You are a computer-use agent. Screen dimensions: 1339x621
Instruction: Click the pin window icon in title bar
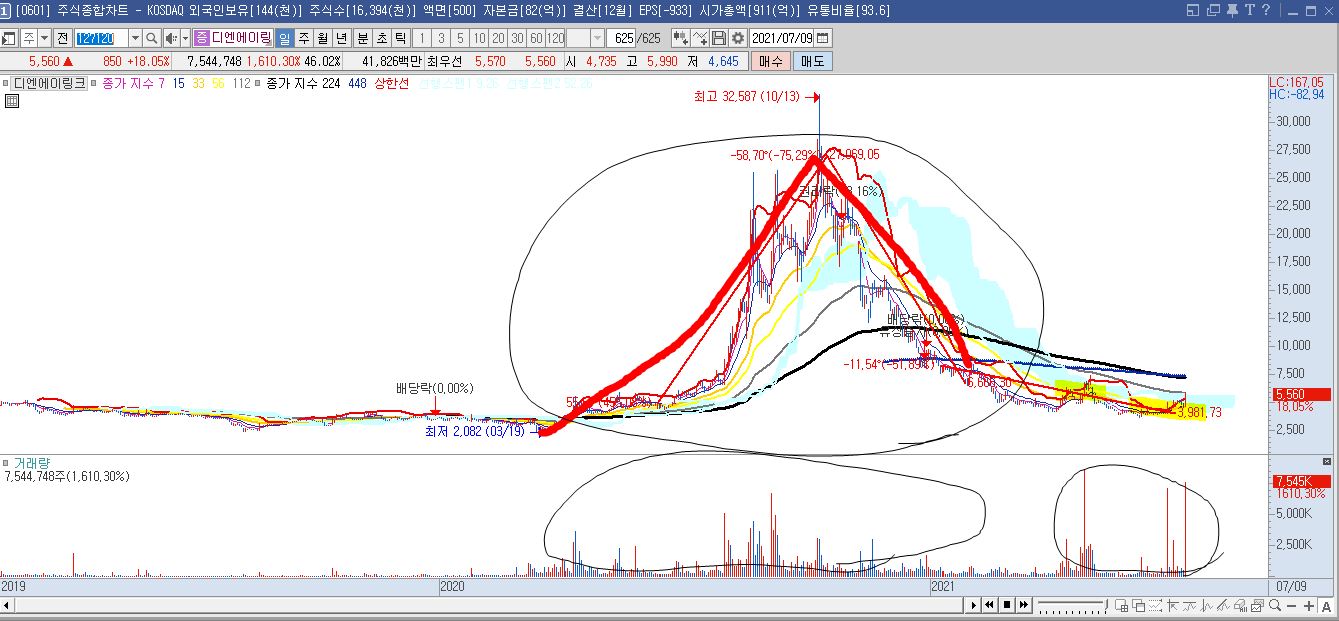(1232, 10)
